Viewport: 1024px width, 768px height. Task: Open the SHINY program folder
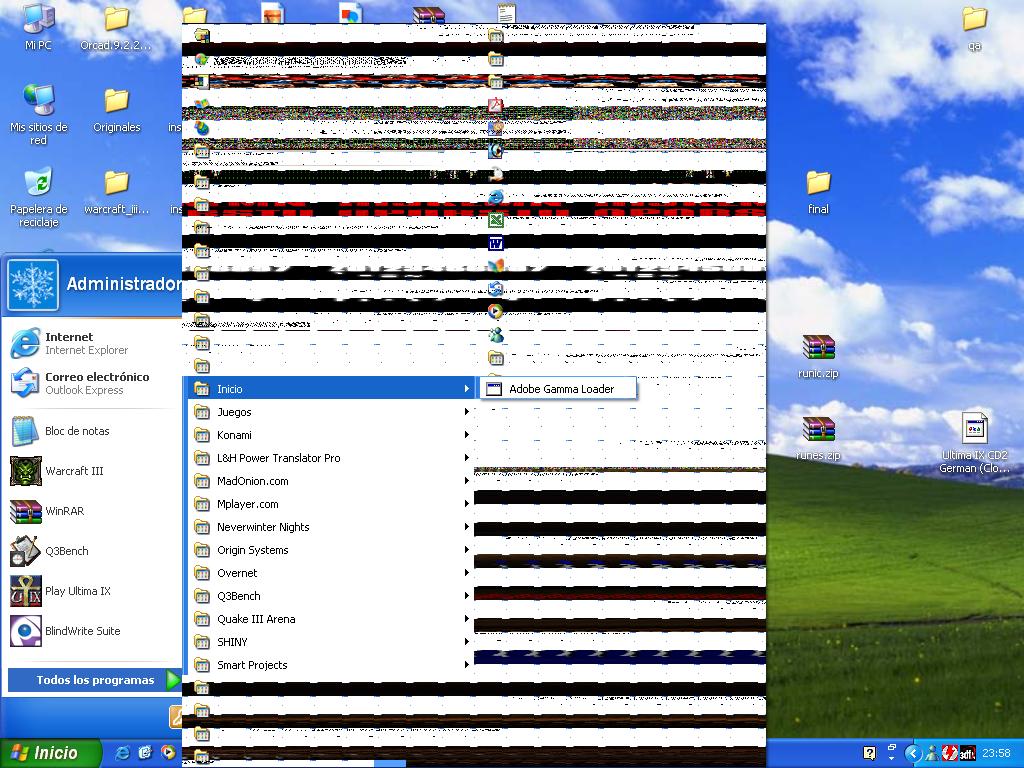coord(331,642)
